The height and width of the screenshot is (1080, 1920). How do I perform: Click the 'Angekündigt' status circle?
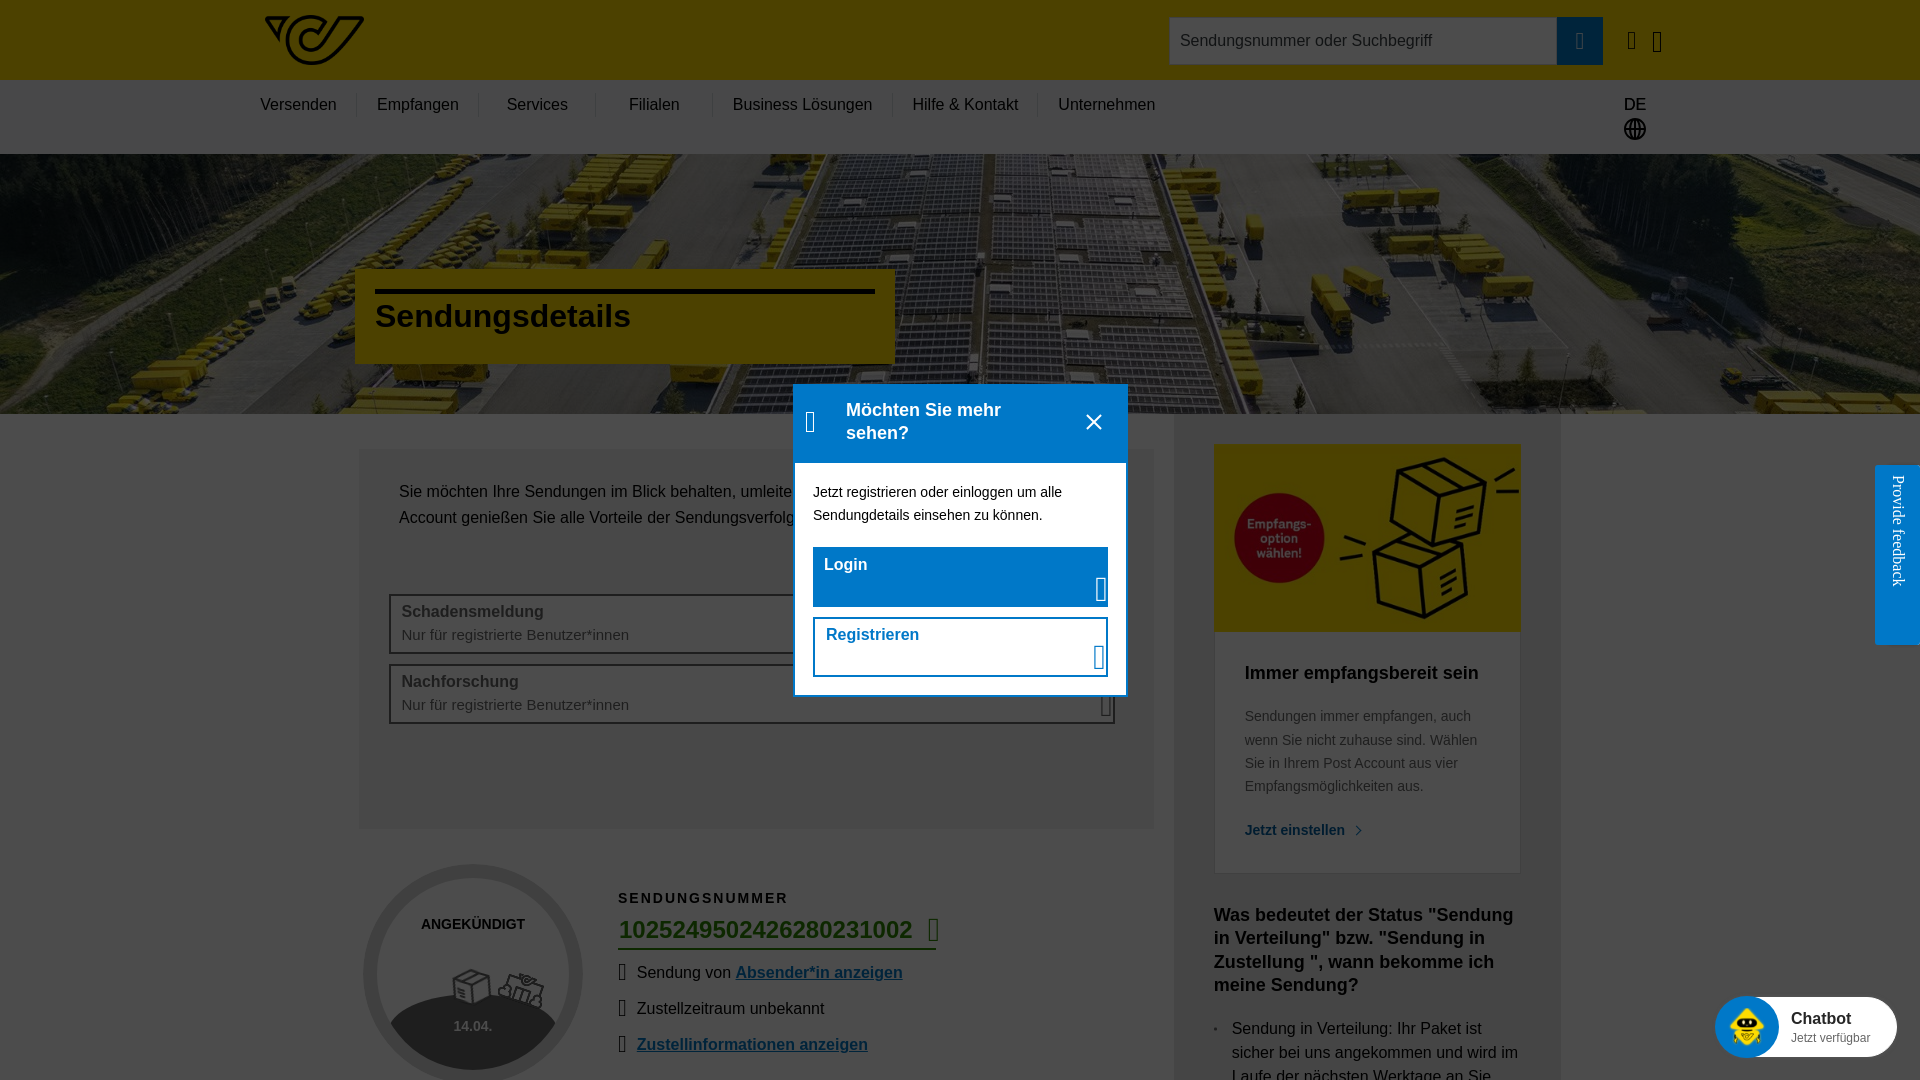(473, 973)
